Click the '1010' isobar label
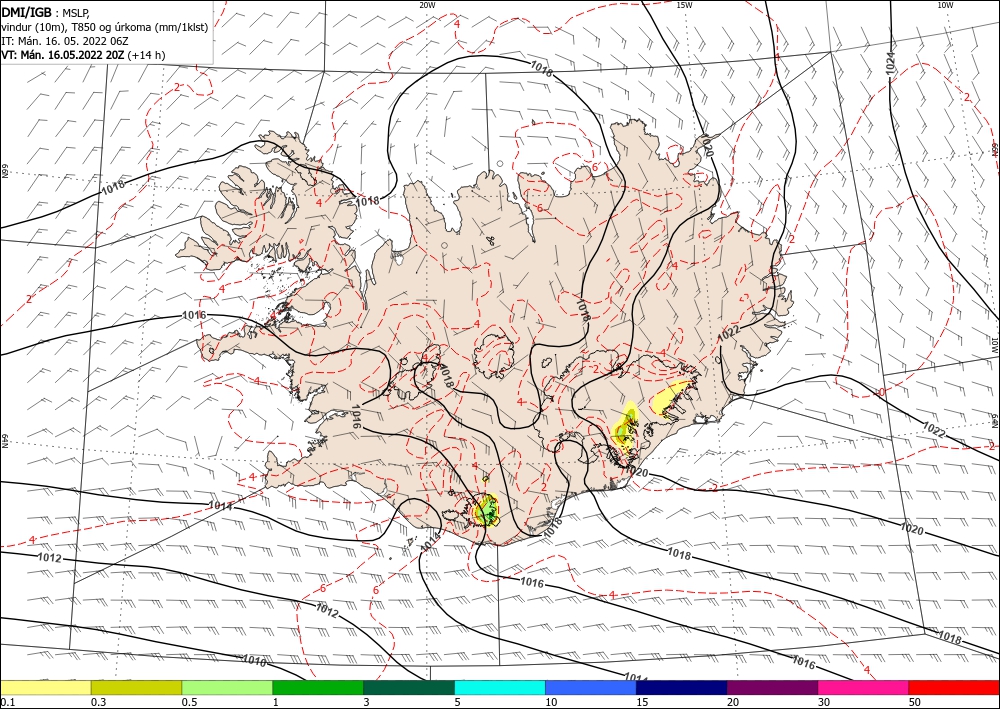This screenshot has height=709, width=1000. (254, 662)
